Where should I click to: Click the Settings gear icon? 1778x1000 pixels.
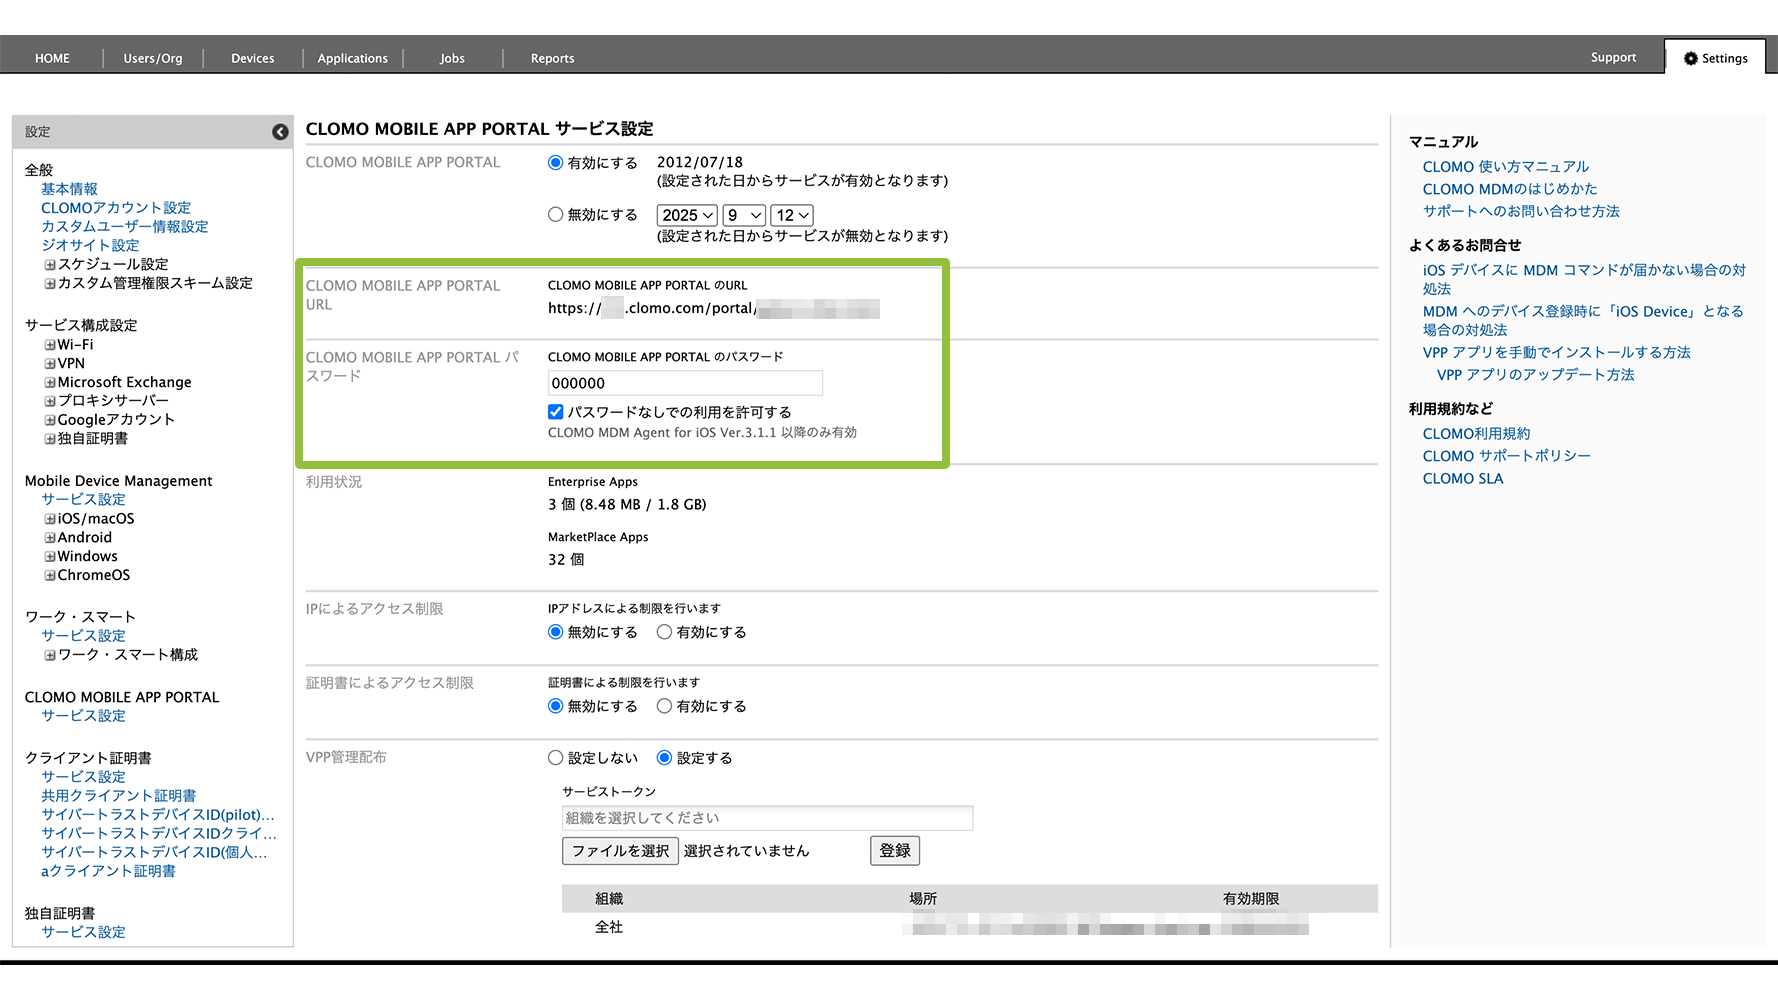(1691, 59)
